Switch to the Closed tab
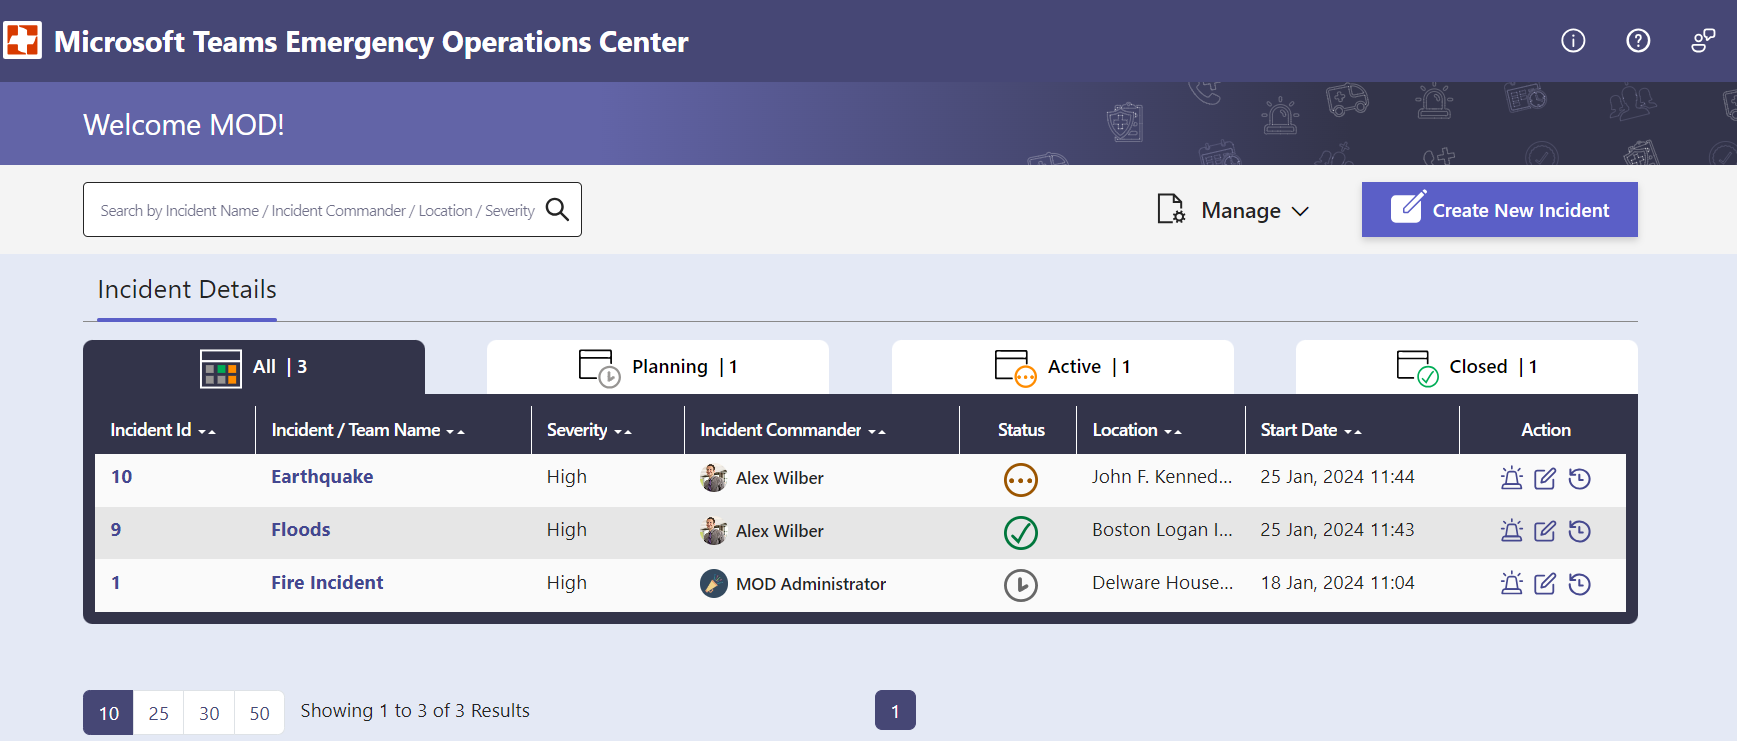Screen dimensions: 1737x741 (1467, 367)
